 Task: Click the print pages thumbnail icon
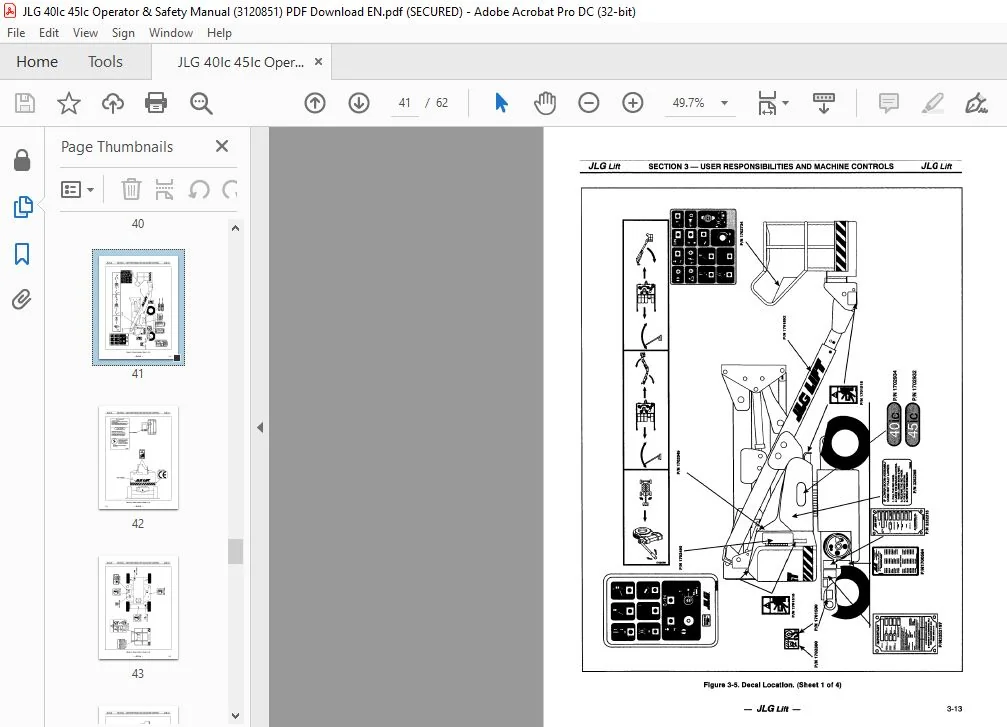click(x=164, y=189)
